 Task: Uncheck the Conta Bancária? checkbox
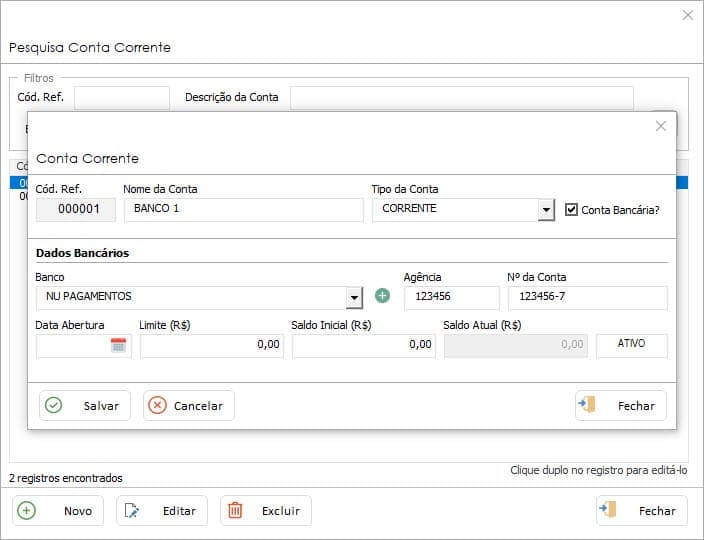(572, 210)
